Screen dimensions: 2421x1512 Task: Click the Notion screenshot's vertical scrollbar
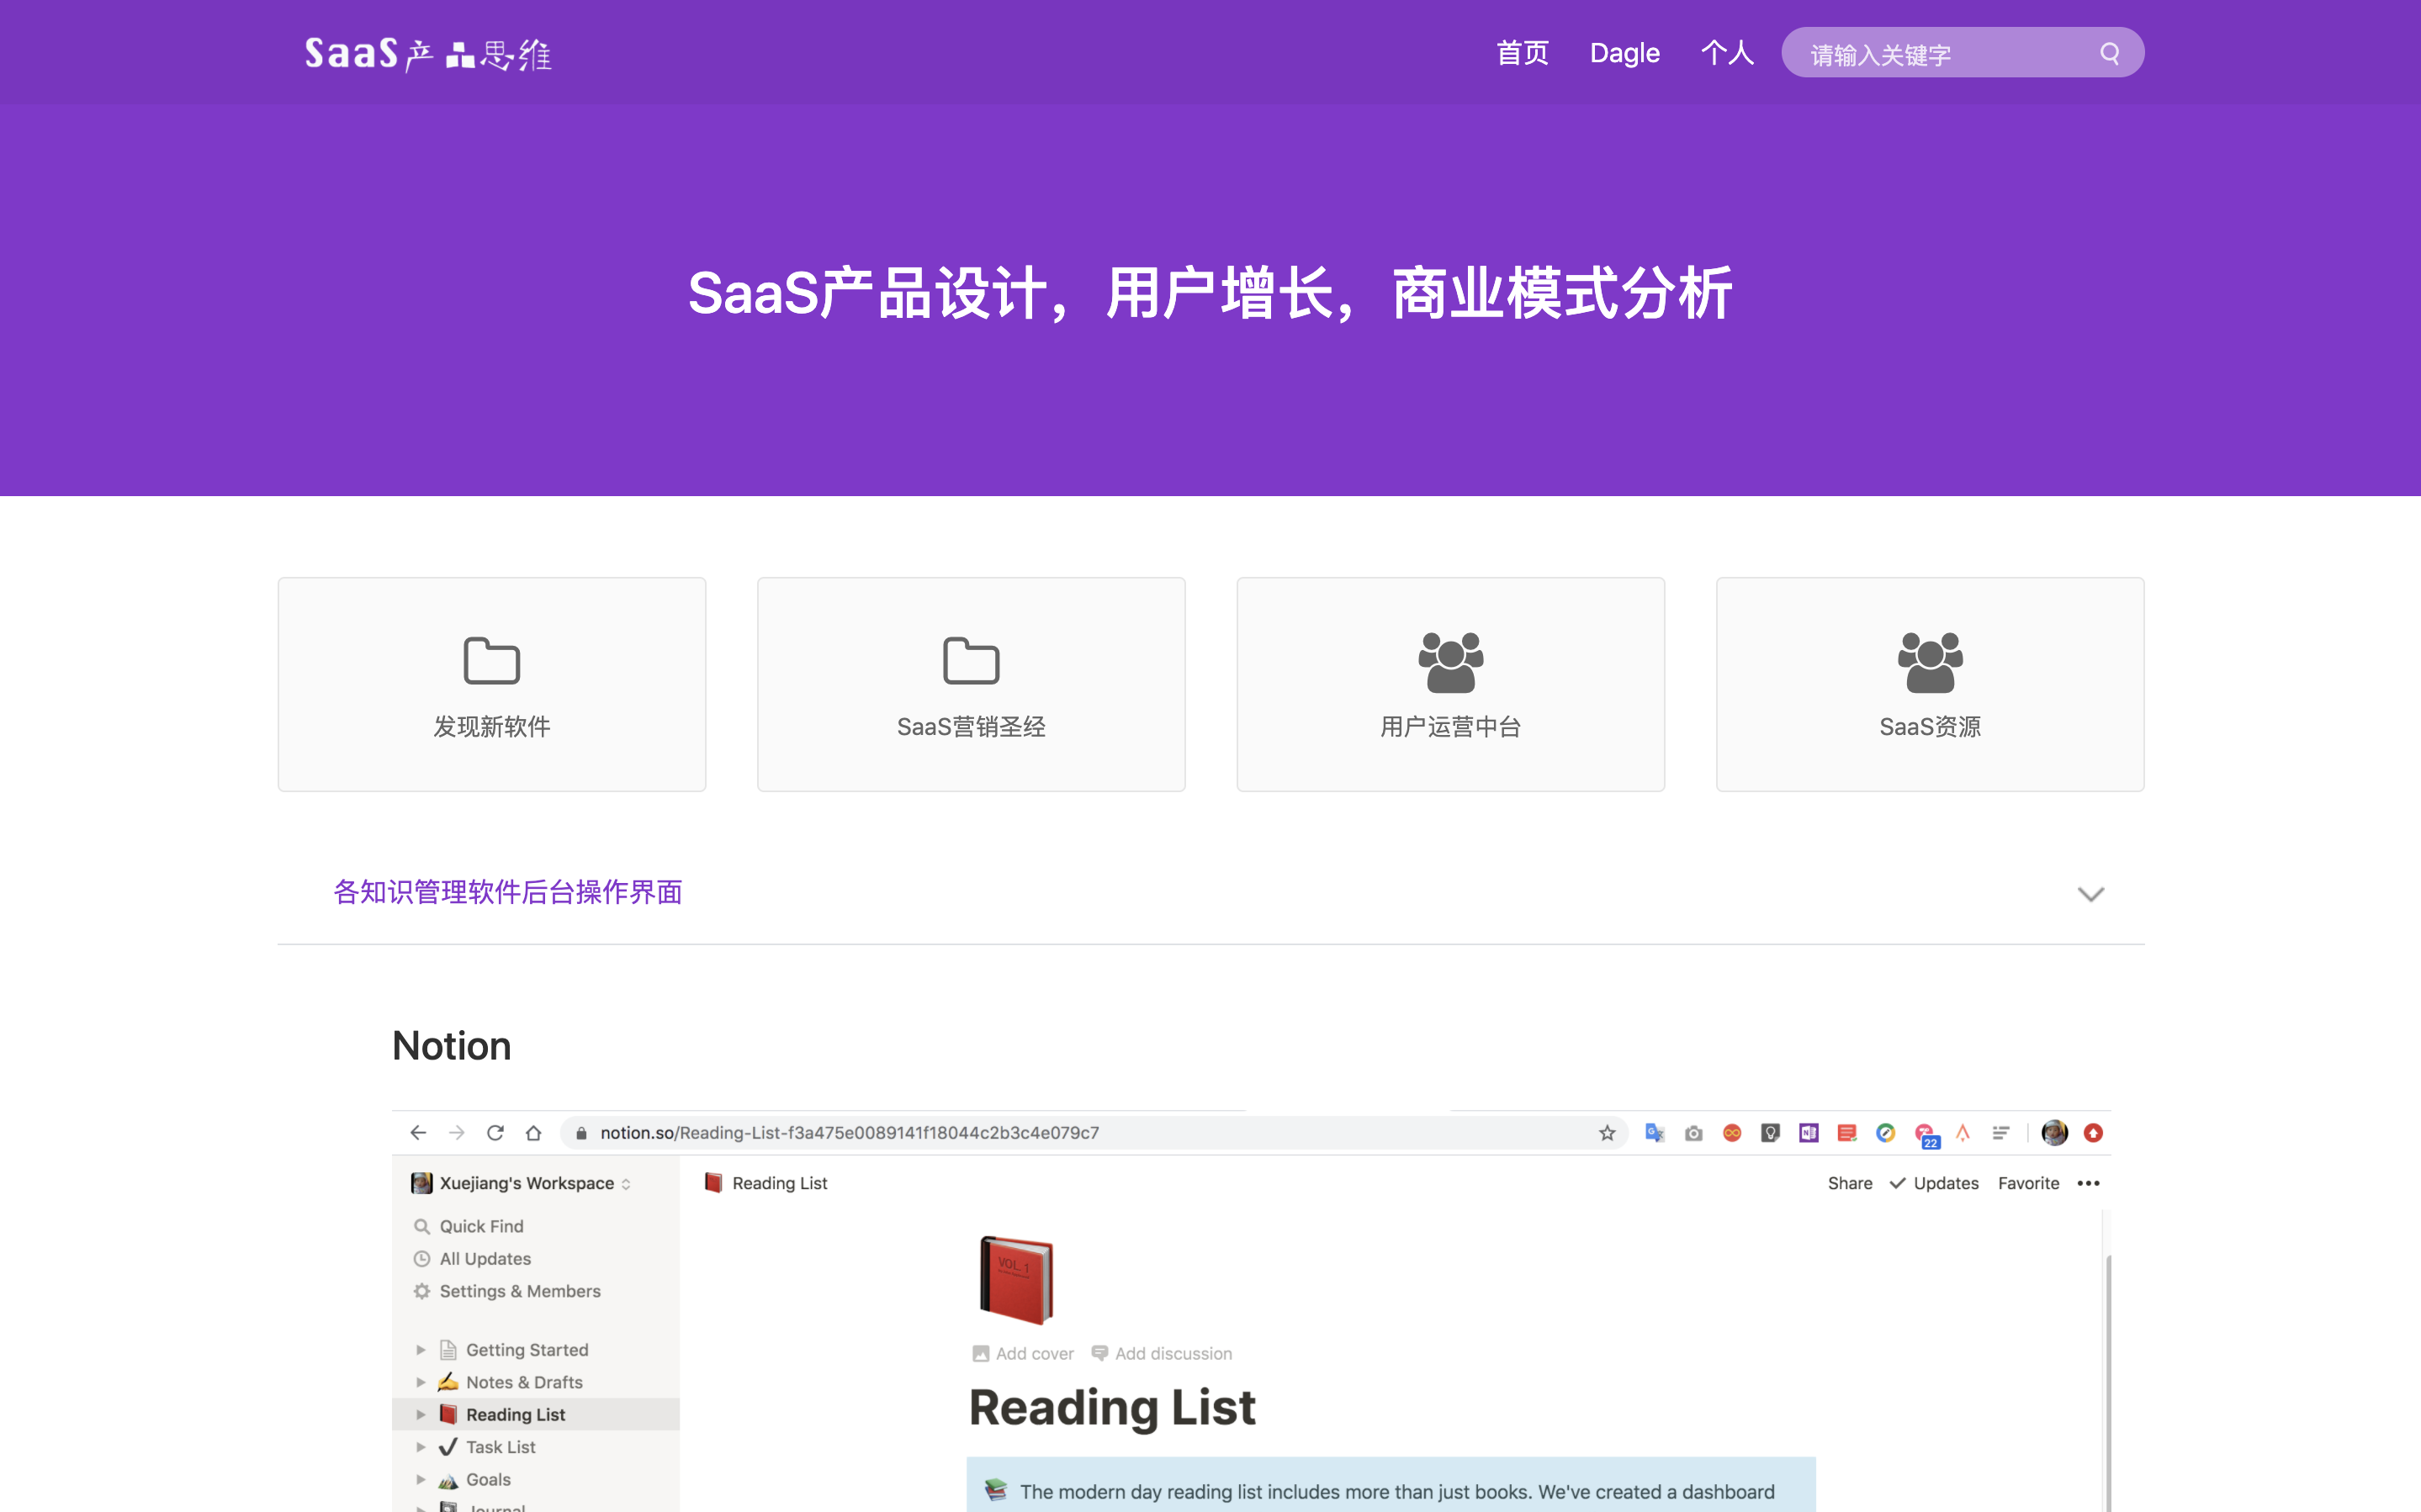pos(2108,1380)
